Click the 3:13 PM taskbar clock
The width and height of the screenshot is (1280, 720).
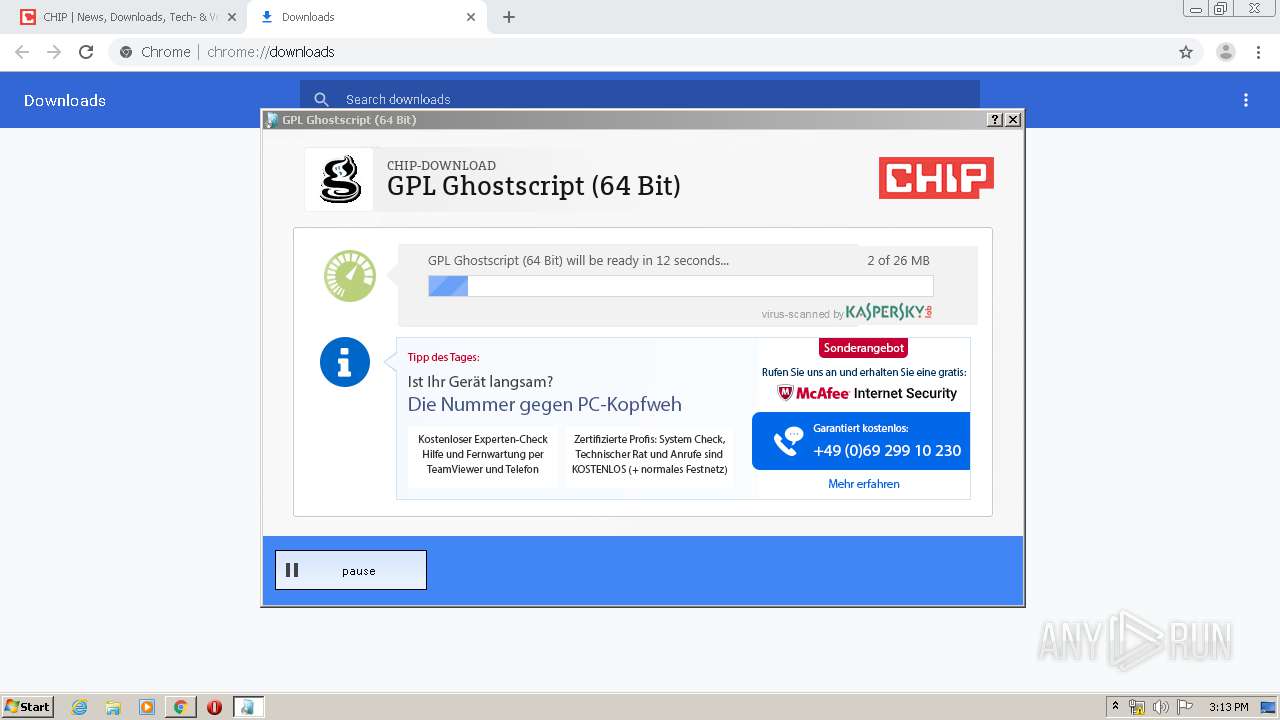[1229, 707]
